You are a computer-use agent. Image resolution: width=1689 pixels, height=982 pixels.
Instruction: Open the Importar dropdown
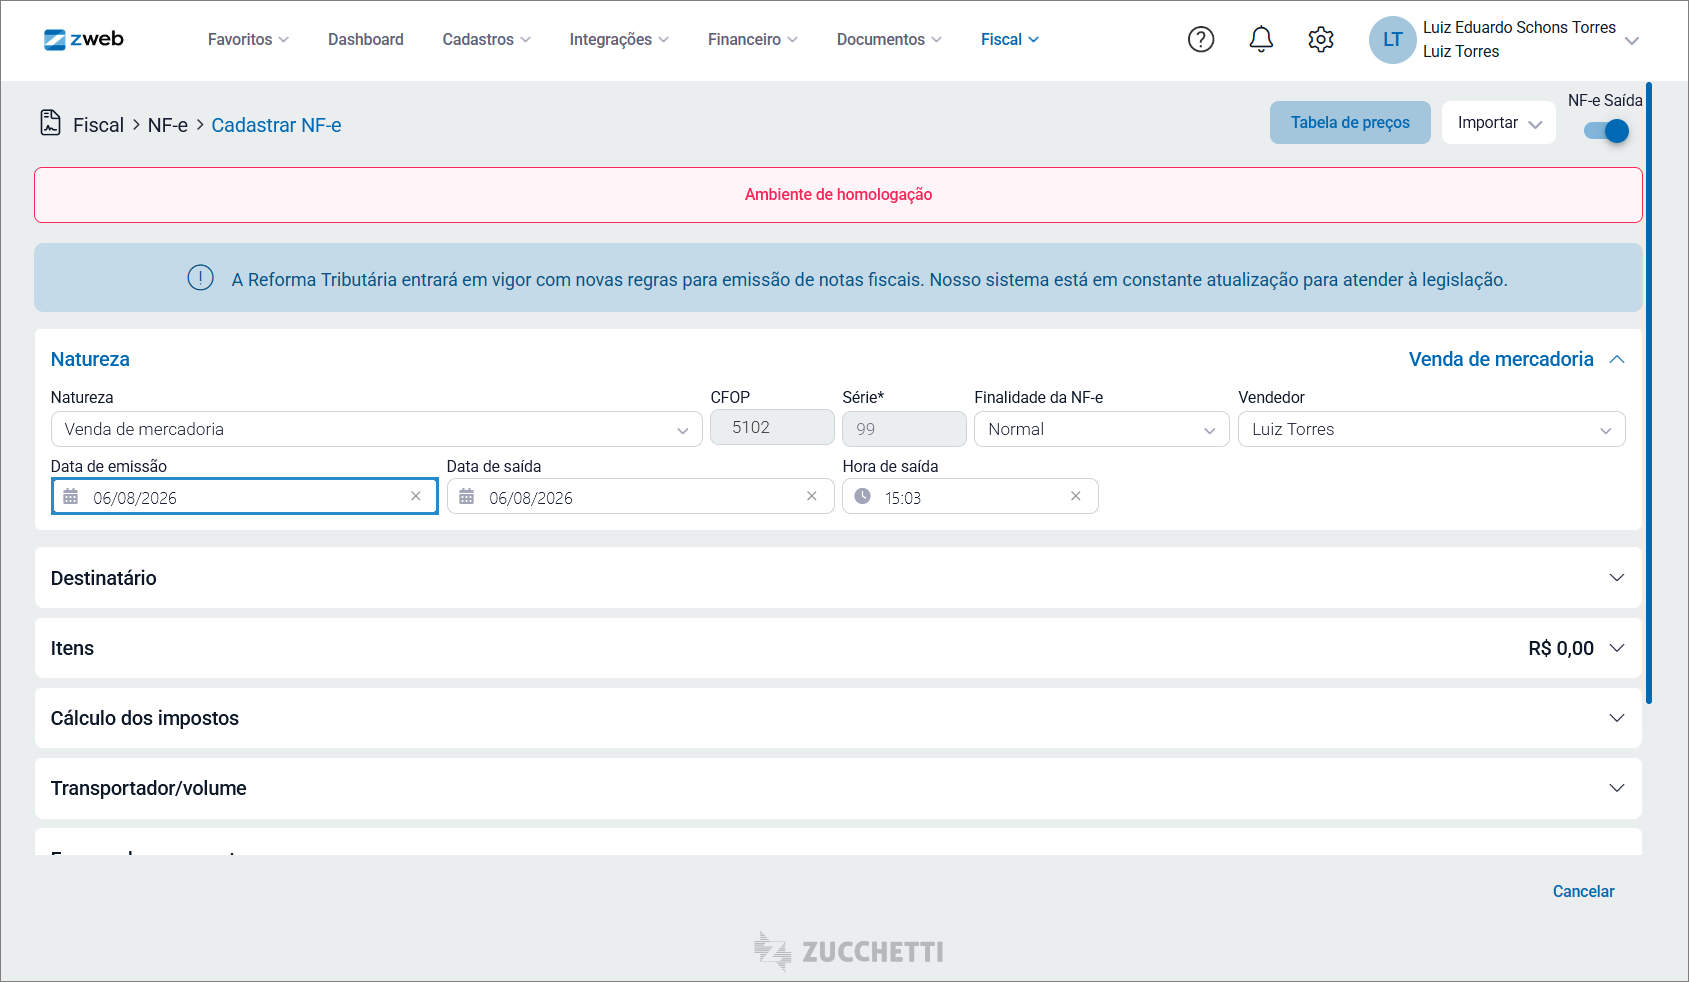(1498, 123)
